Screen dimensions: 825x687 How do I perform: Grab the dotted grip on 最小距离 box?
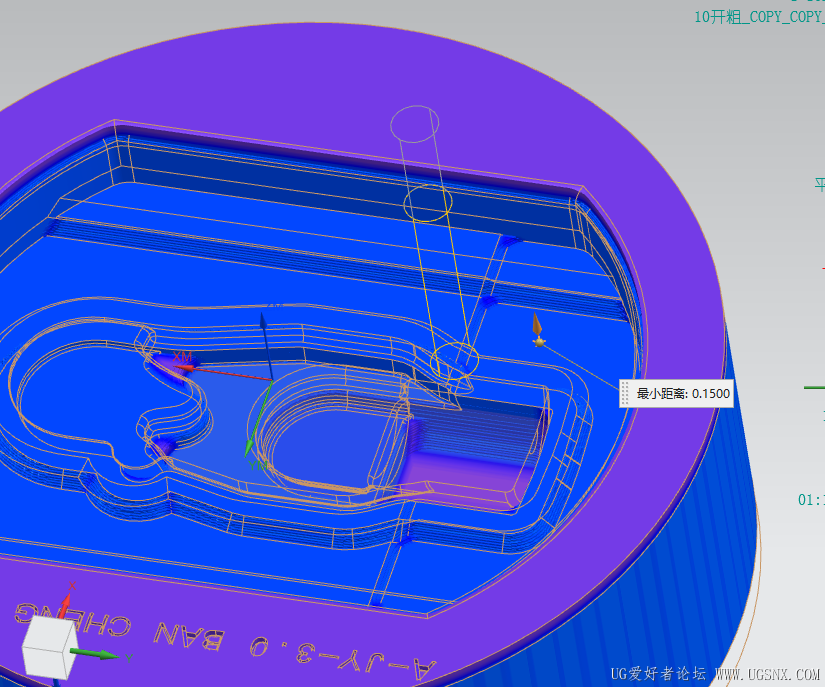pos(625,393)
